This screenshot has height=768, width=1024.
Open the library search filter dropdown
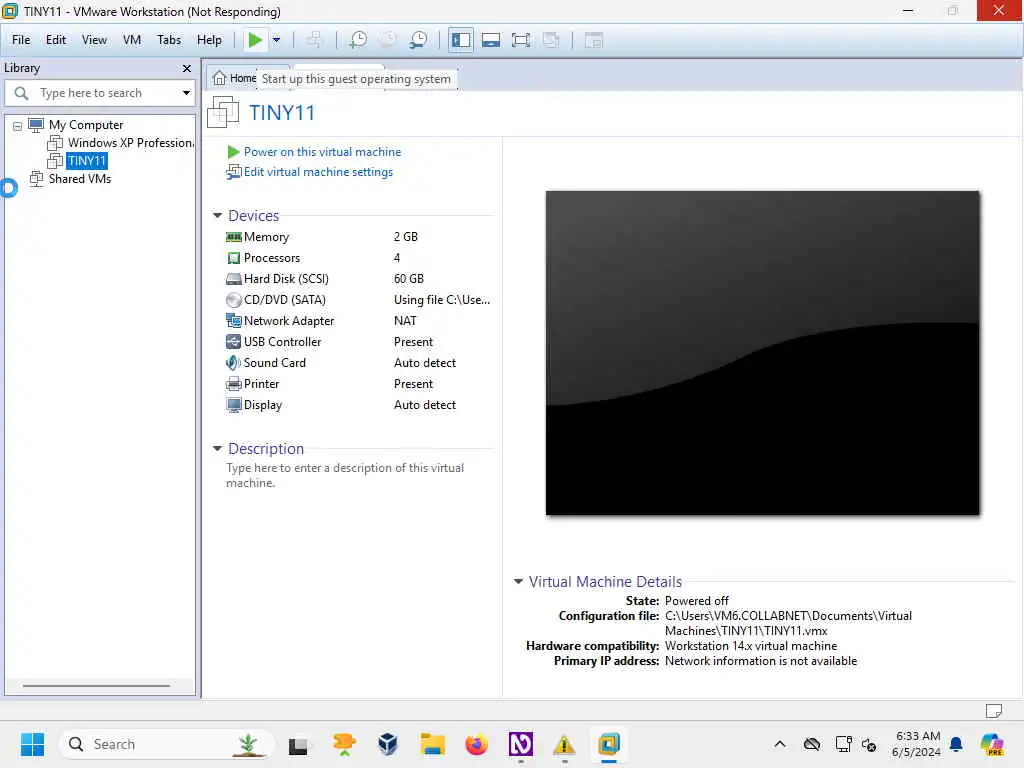tap(186, 93)
